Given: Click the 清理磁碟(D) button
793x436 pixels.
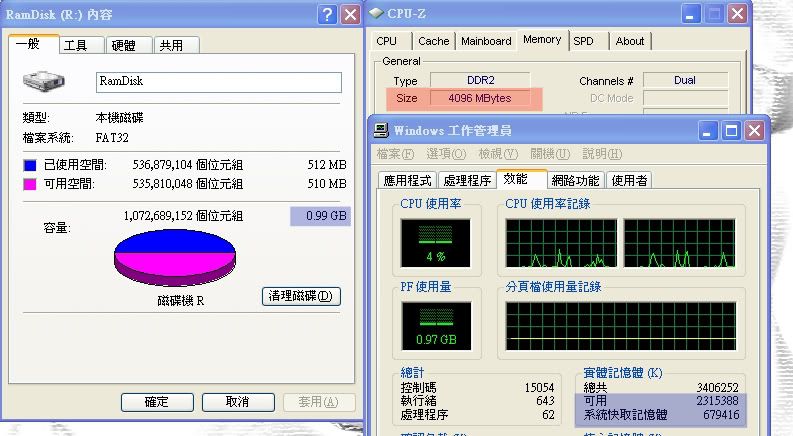Looking at the screenshot, I should coord(301,296).
